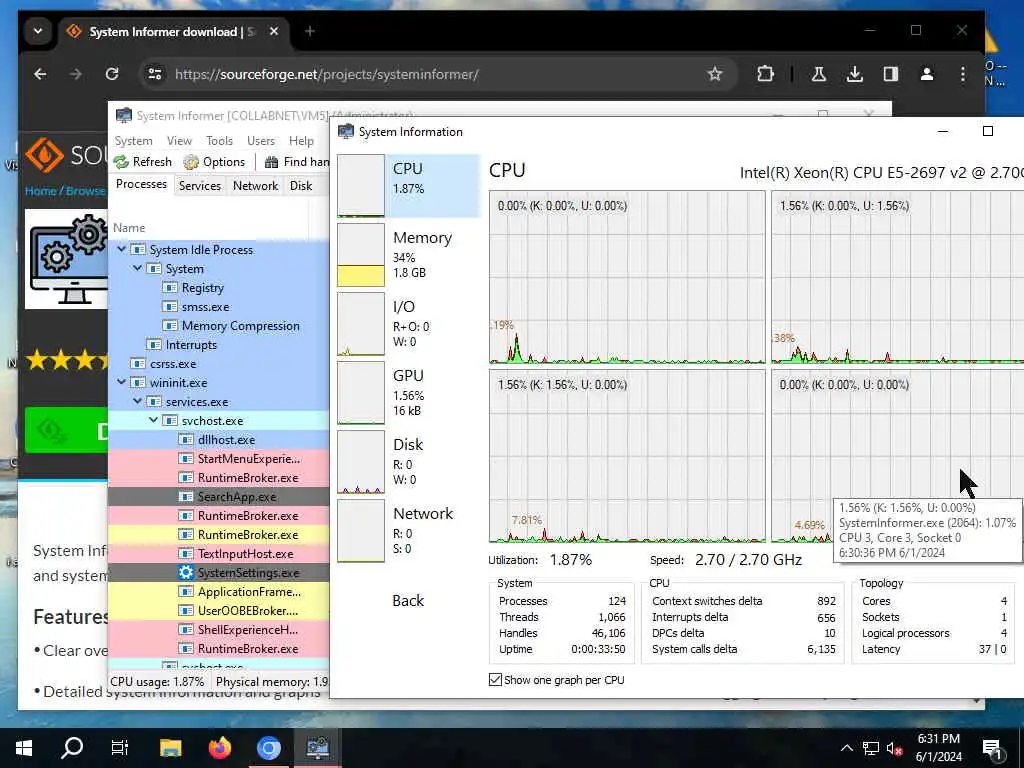Click the SystemSettings.exe gear icon
Screen dimensions: 1024x768
tap(186, 572)
